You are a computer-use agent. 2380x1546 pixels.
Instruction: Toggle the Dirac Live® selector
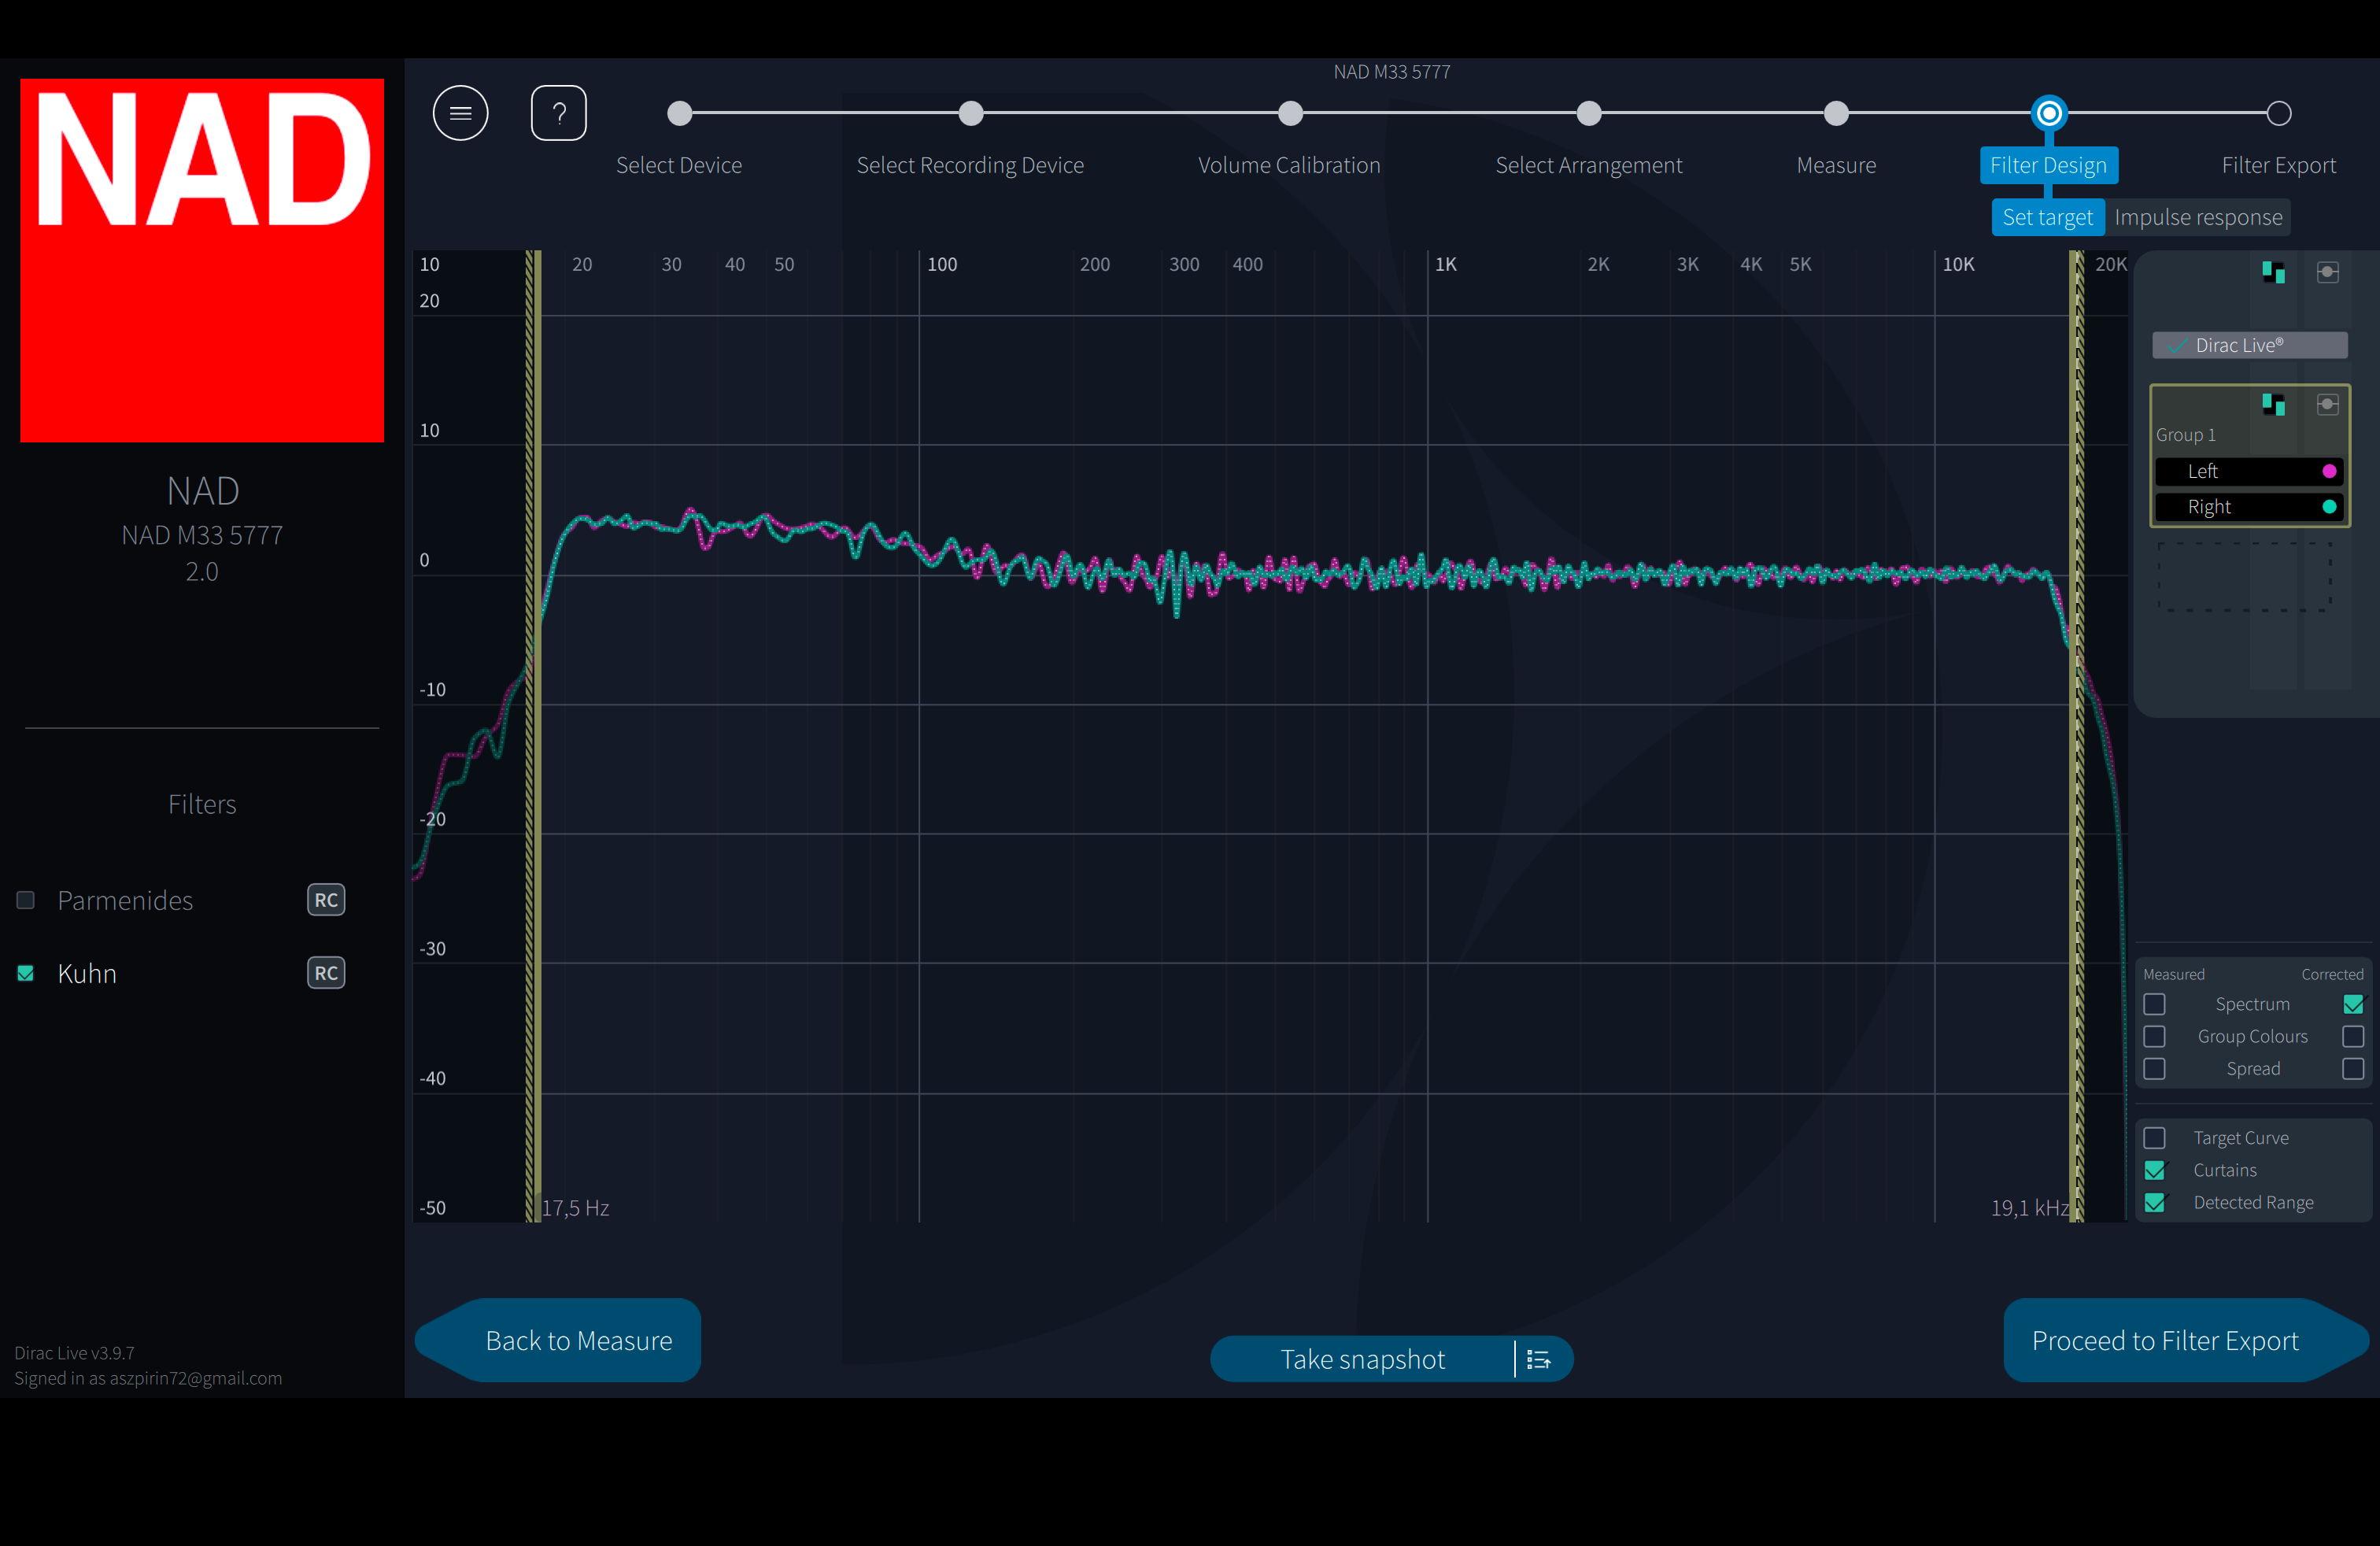coord(2249,345)
